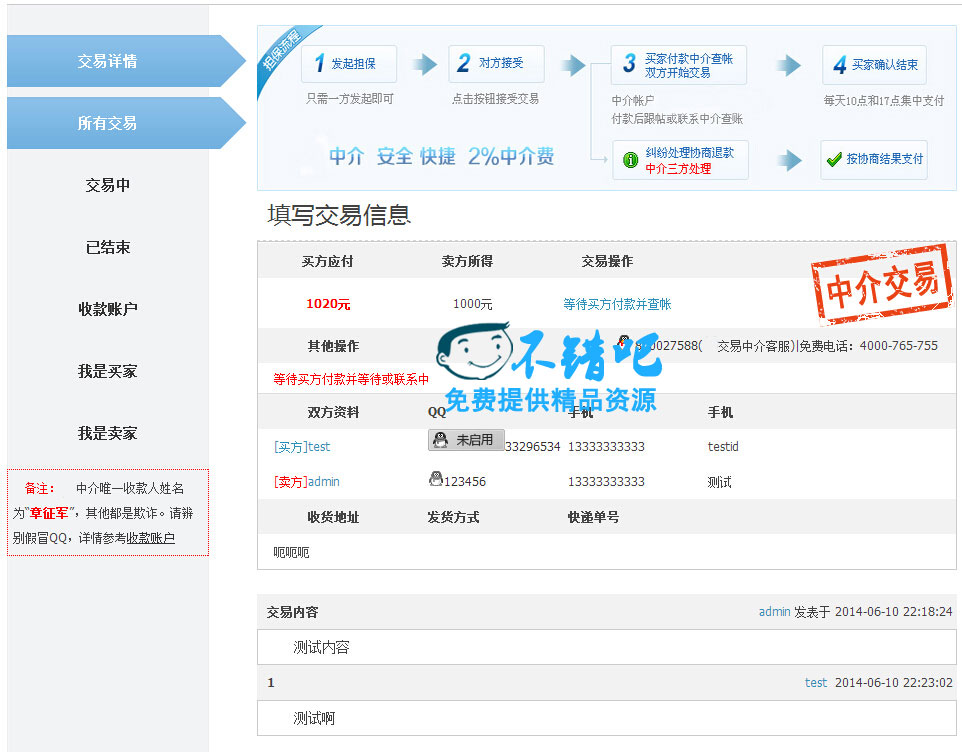Viewport: 962px width, 752px height.
Task: Click step 4 买家确认结束 box
Action: (x=874, y=65)
